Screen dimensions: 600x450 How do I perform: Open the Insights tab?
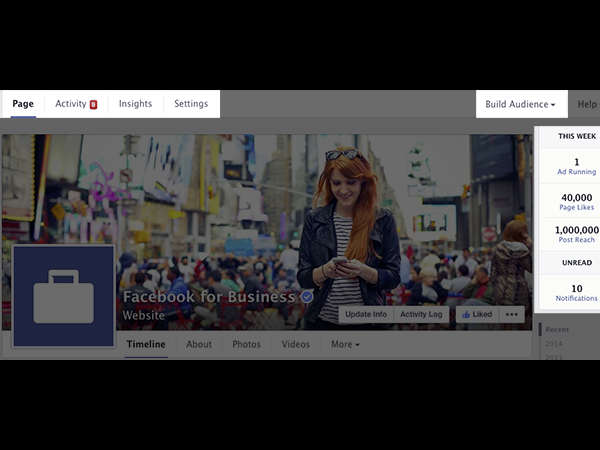tap(135, 104)
